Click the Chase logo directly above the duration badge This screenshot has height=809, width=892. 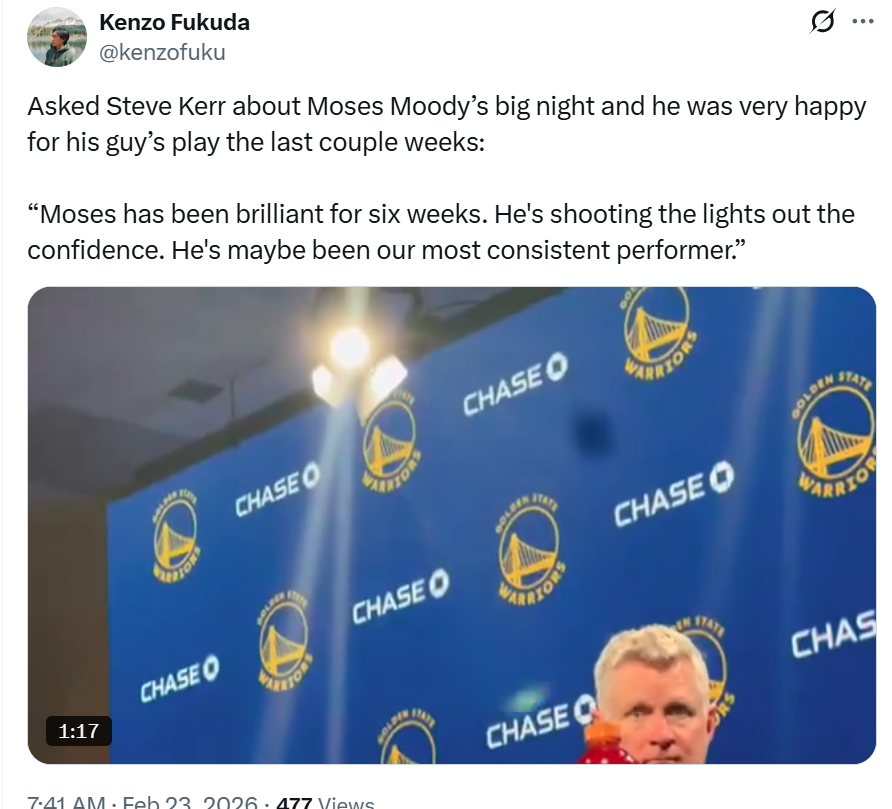179,678
